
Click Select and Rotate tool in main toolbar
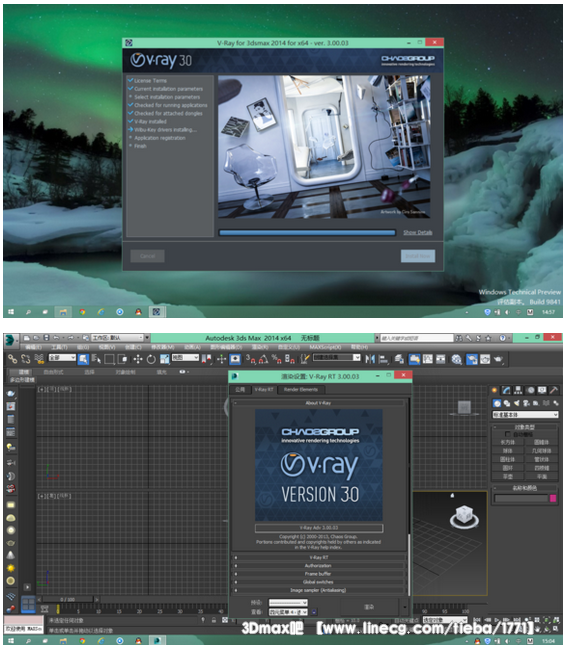[151, 359]
